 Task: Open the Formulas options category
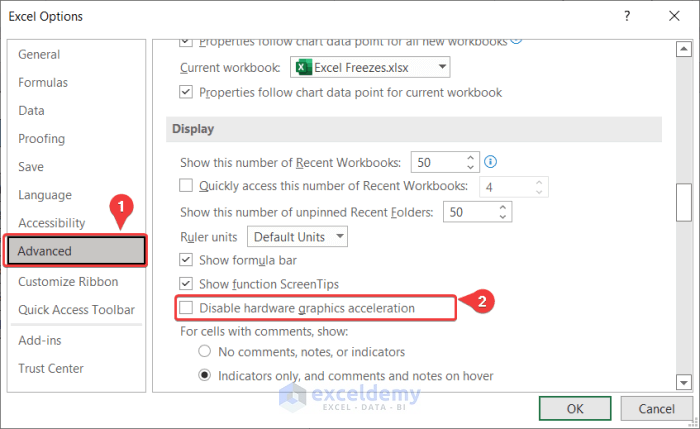43,83
